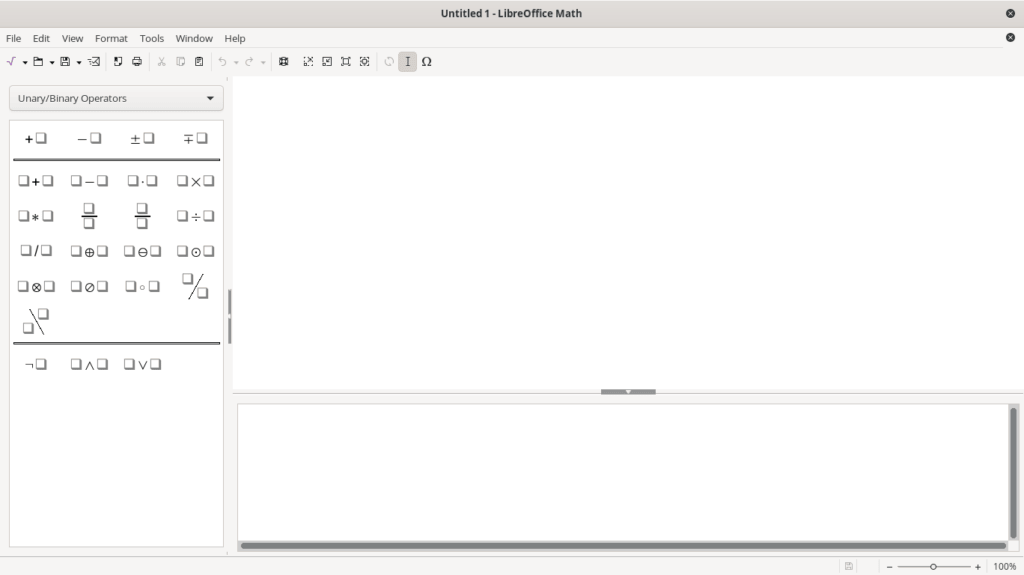Click the Print icon in toolbar

tap(137, 62)
